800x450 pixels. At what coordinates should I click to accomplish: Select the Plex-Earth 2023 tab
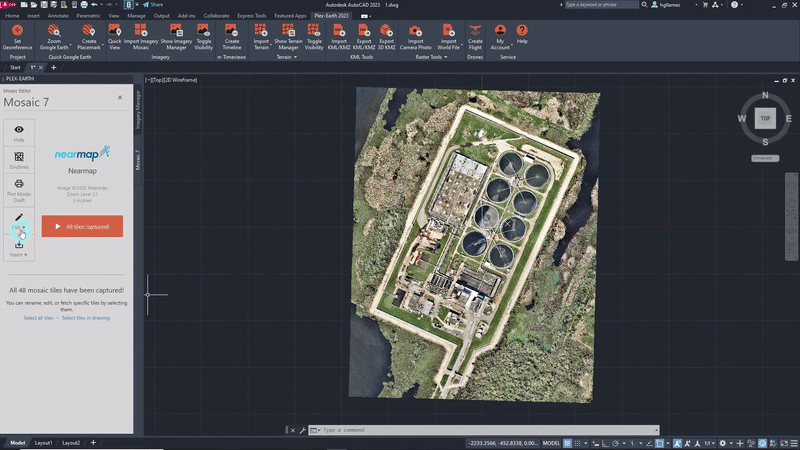[x=331, y=16]
